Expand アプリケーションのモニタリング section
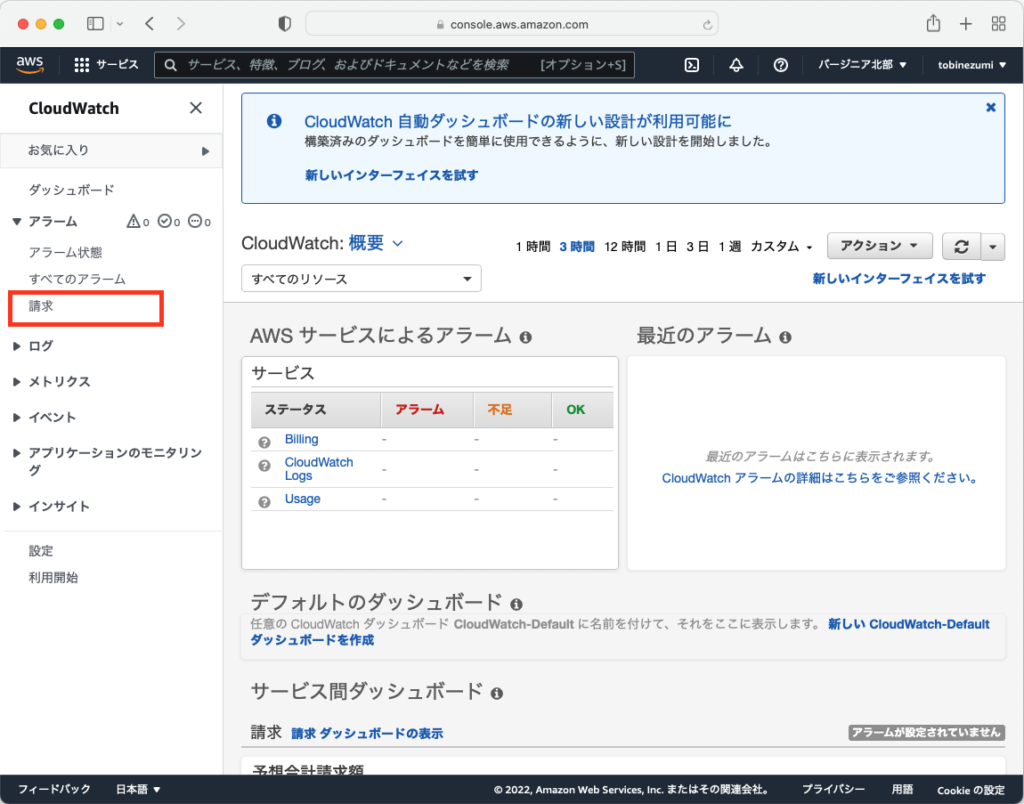Screen dimensions: 1024x804 tap(17, 453)
